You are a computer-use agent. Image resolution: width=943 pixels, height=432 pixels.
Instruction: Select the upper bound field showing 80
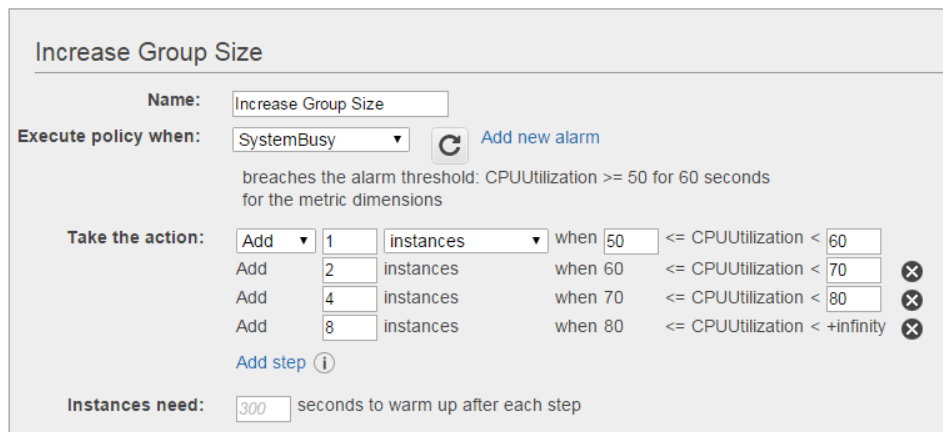853,299
